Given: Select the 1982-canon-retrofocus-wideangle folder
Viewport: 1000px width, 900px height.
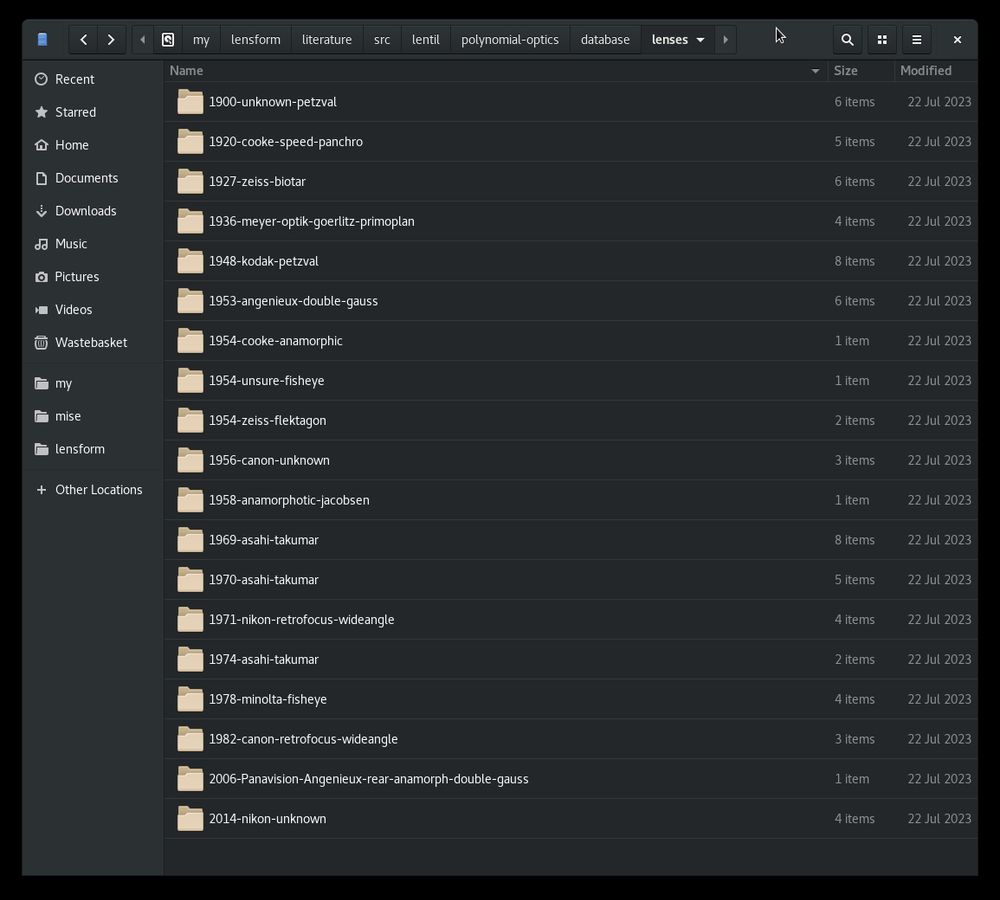Looking at the screenshot, I should coord(571,739).
